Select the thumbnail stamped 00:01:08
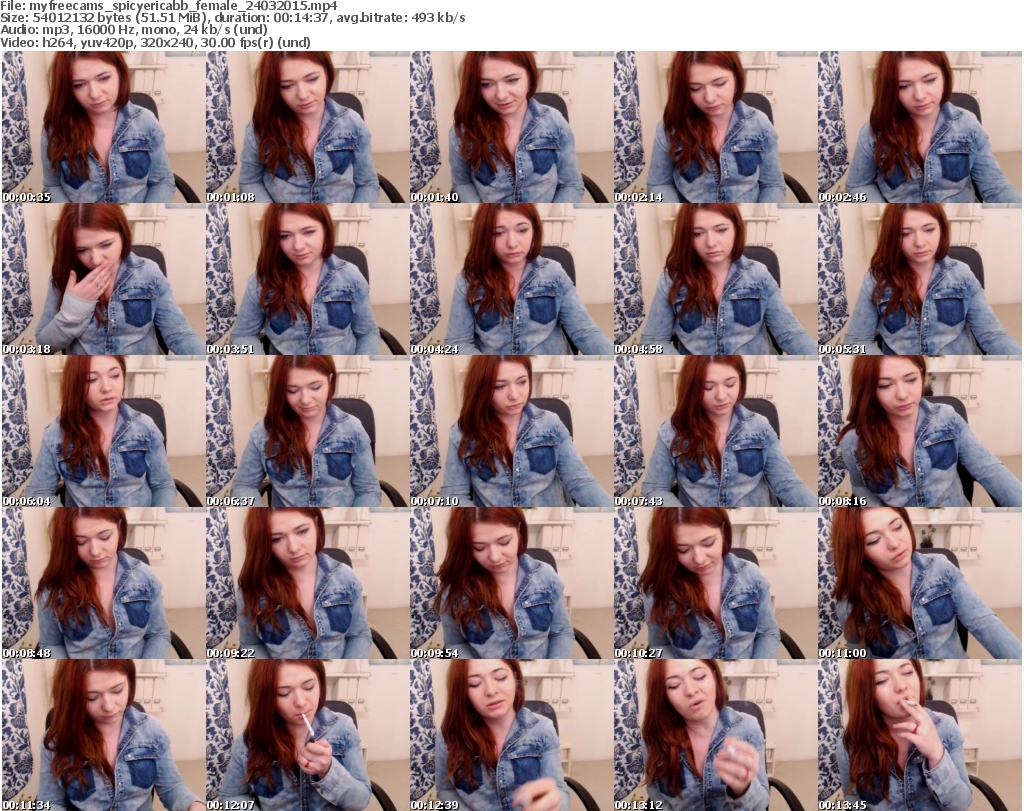Viewport: 1024px width, 811px height. click(307, 127)
